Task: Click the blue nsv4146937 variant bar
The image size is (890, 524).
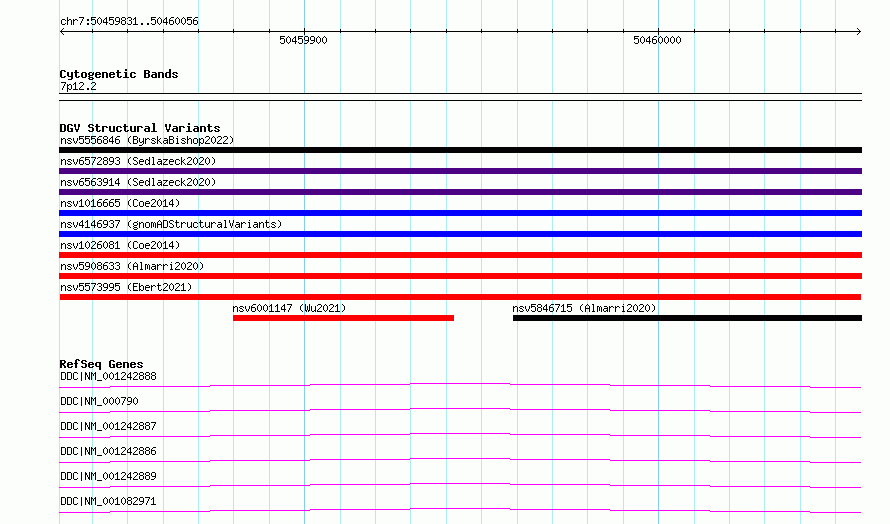Action: pyautogui.click(x=460, y=234)
